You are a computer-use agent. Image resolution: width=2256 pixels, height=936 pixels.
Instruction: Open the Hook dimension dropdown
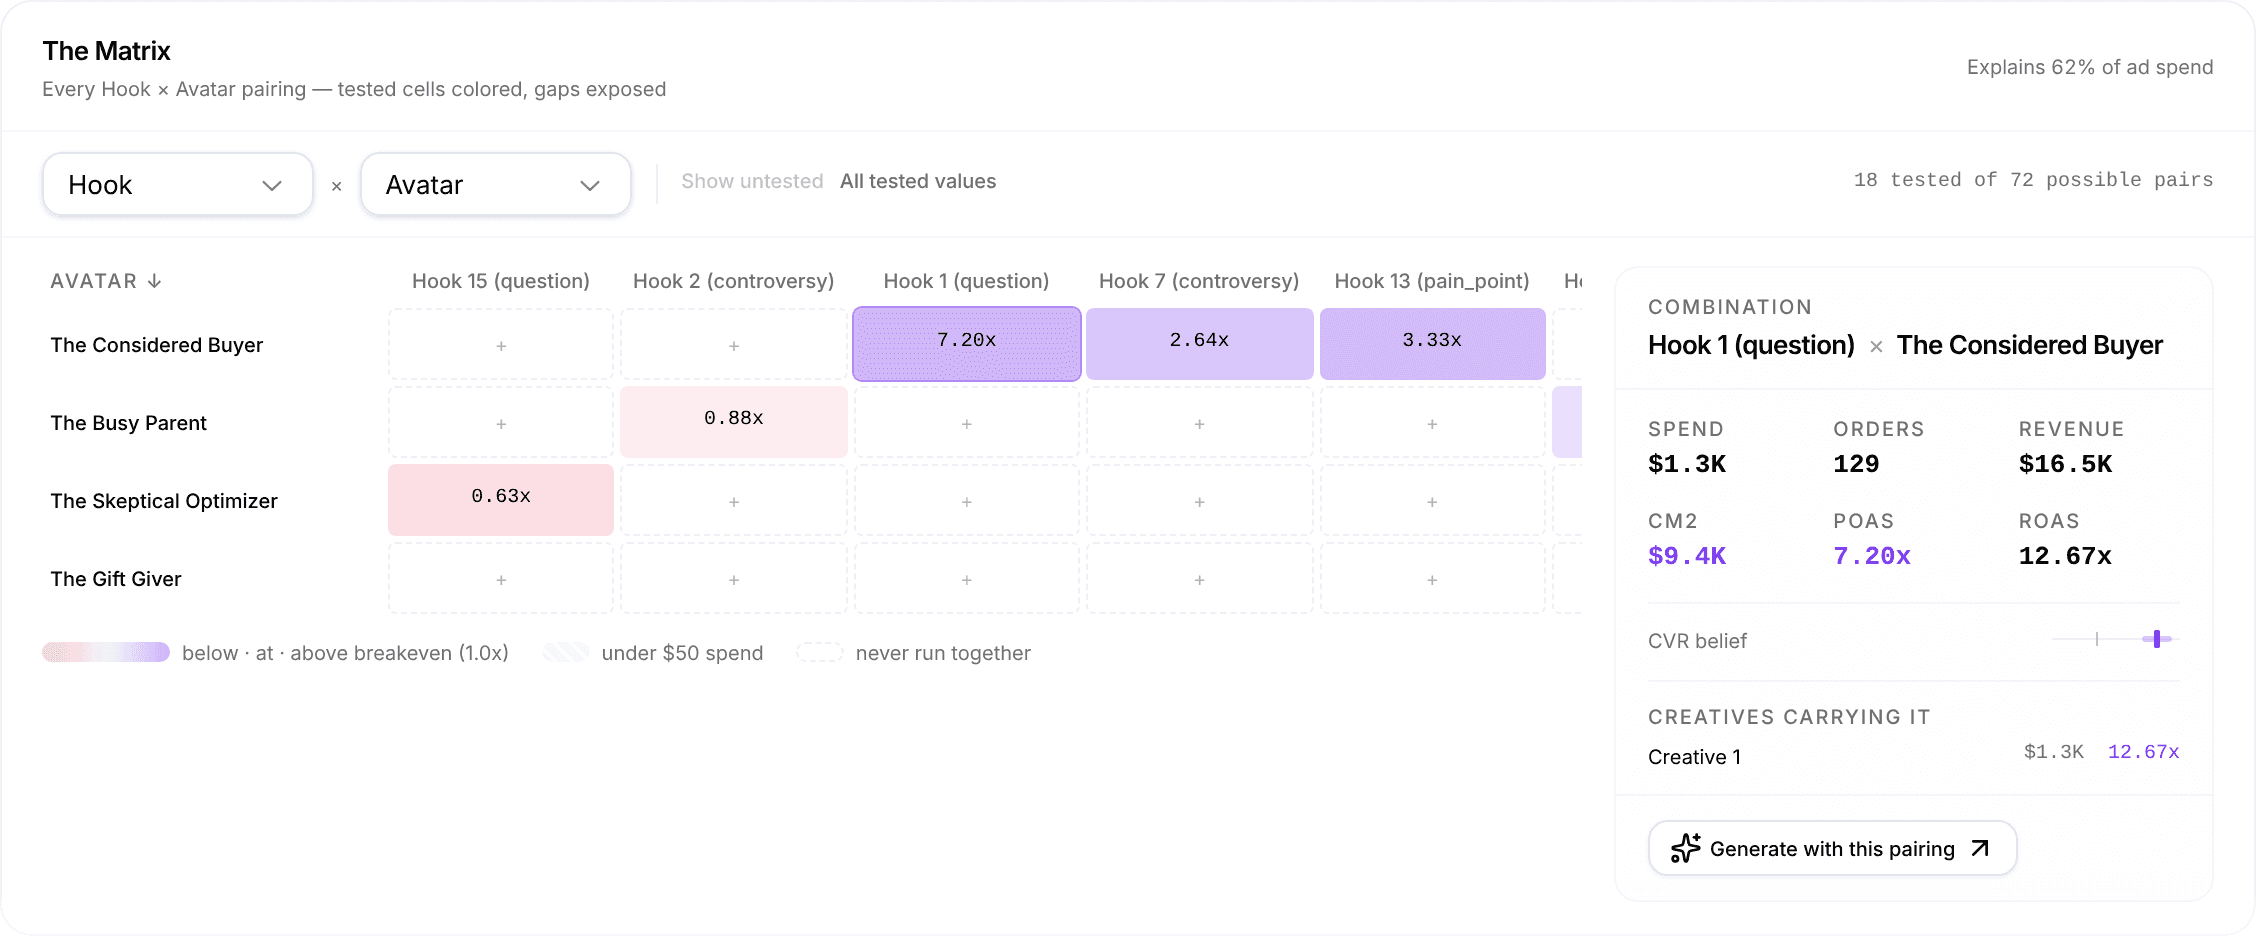pyautogui.click(x=178, y=184)
